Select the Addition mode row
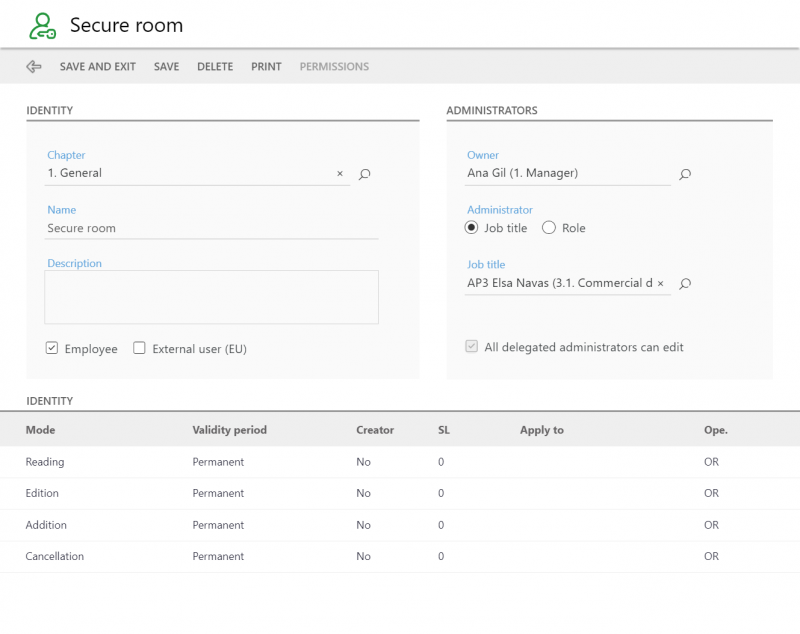The height and width of the screenshot is (634, 800). tap(400, 525)
